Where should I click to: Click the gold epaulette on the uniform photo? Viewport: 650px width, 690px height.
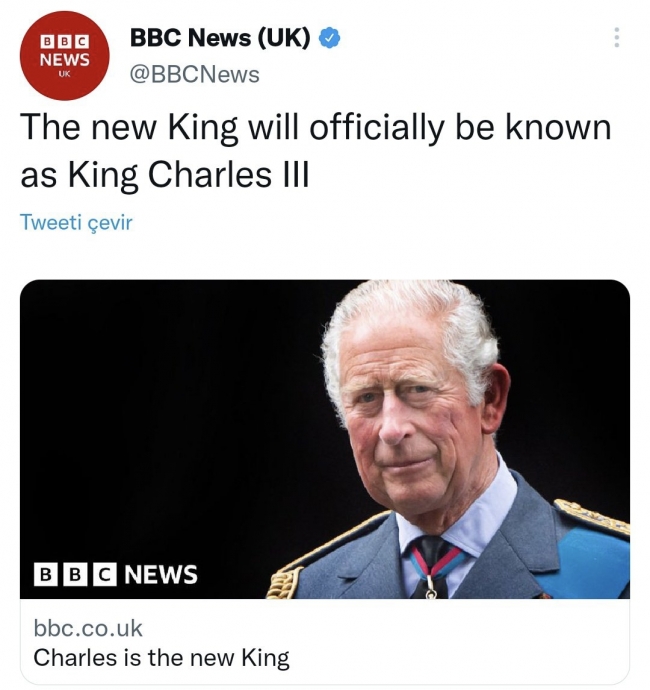pos(592,517)
